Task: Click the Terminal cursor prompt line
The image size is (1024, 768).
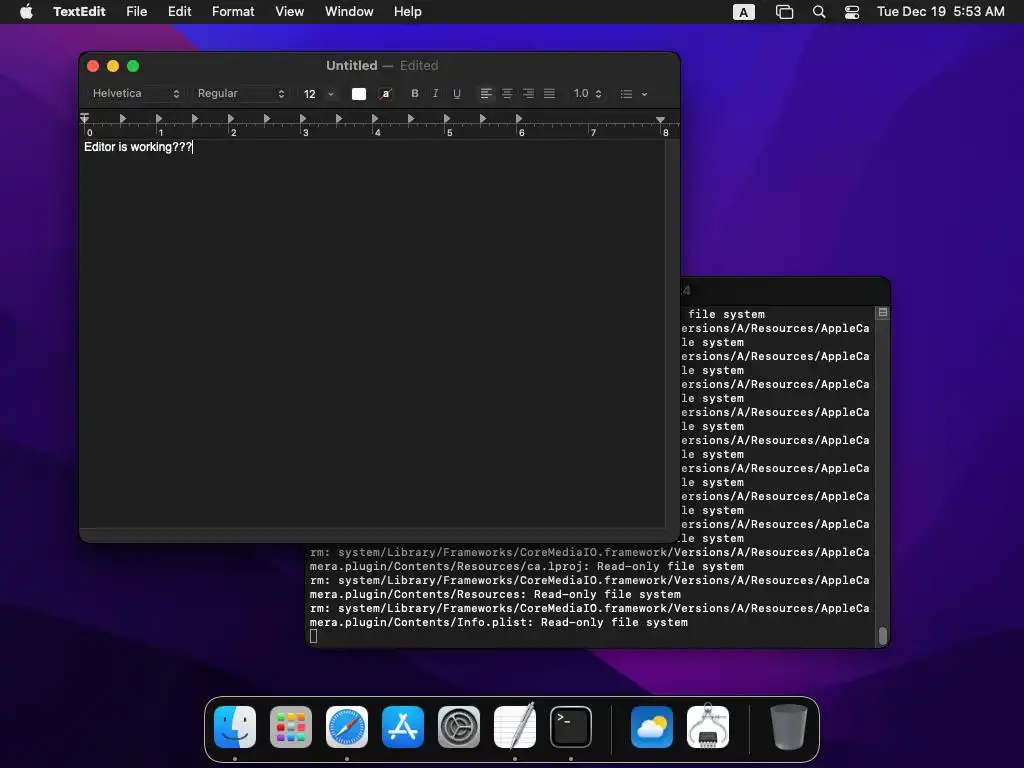Action: pyautogui.click(x=313, y=636)
